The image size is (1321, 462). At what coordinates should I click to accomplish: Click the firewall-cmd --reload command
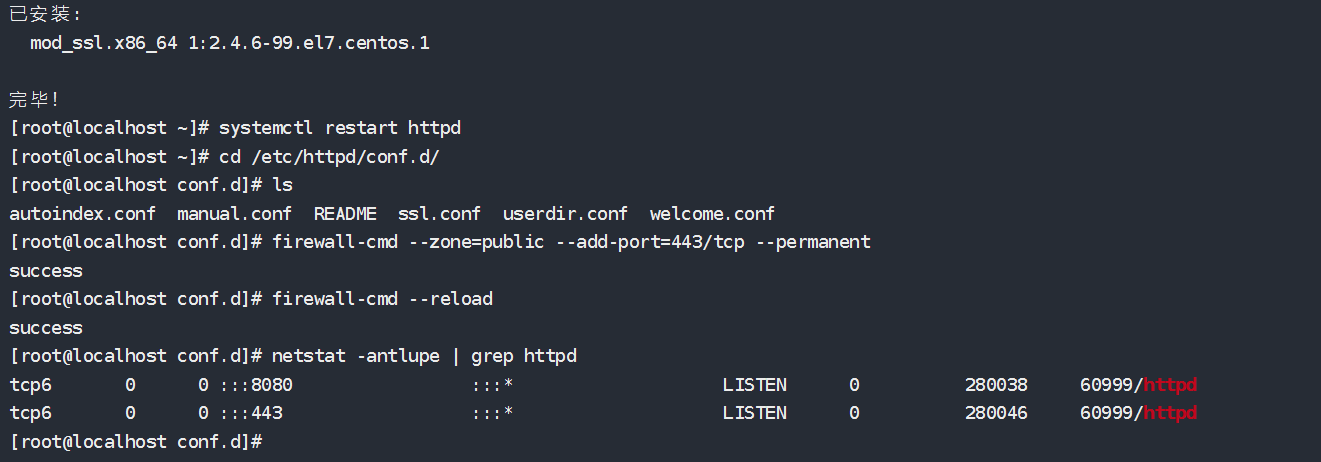pos(382,299)
